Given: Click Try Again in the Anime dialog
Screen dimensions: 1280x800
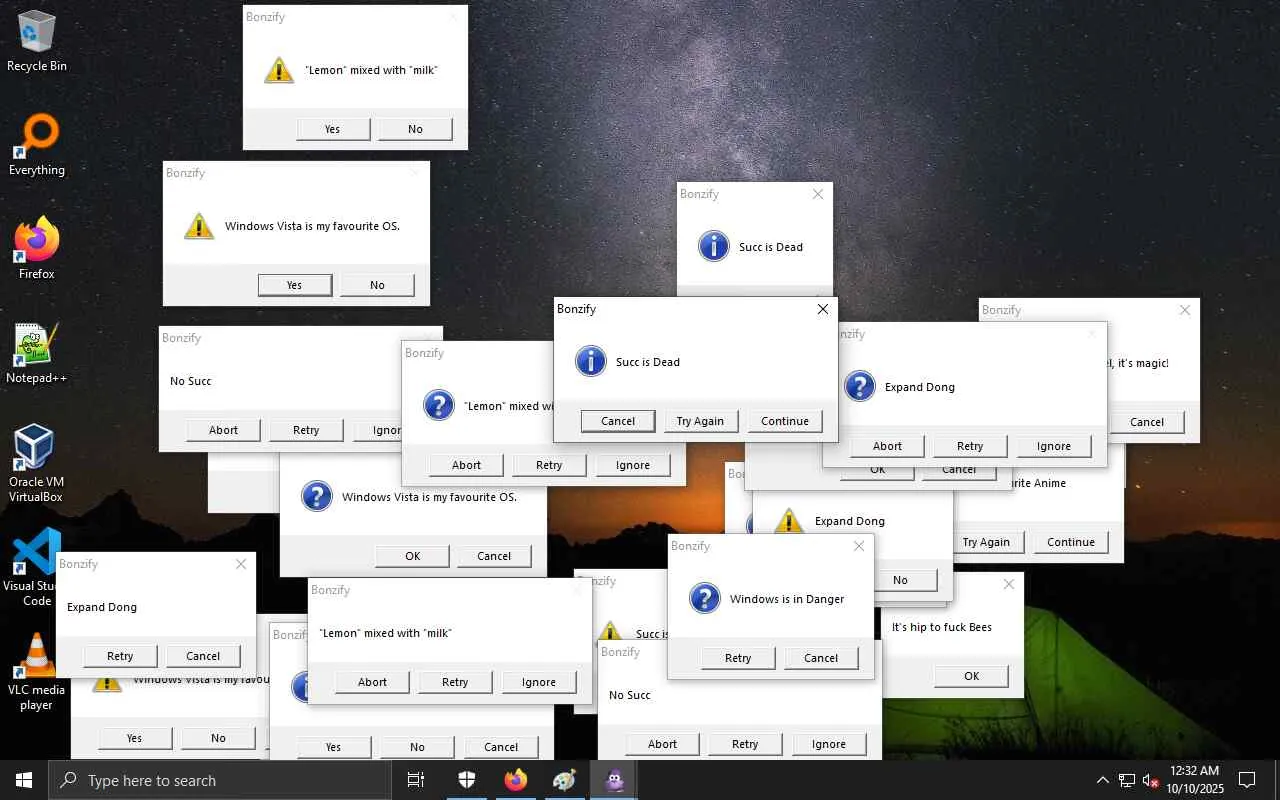Looking at the screenshot, I should (986, 542).
